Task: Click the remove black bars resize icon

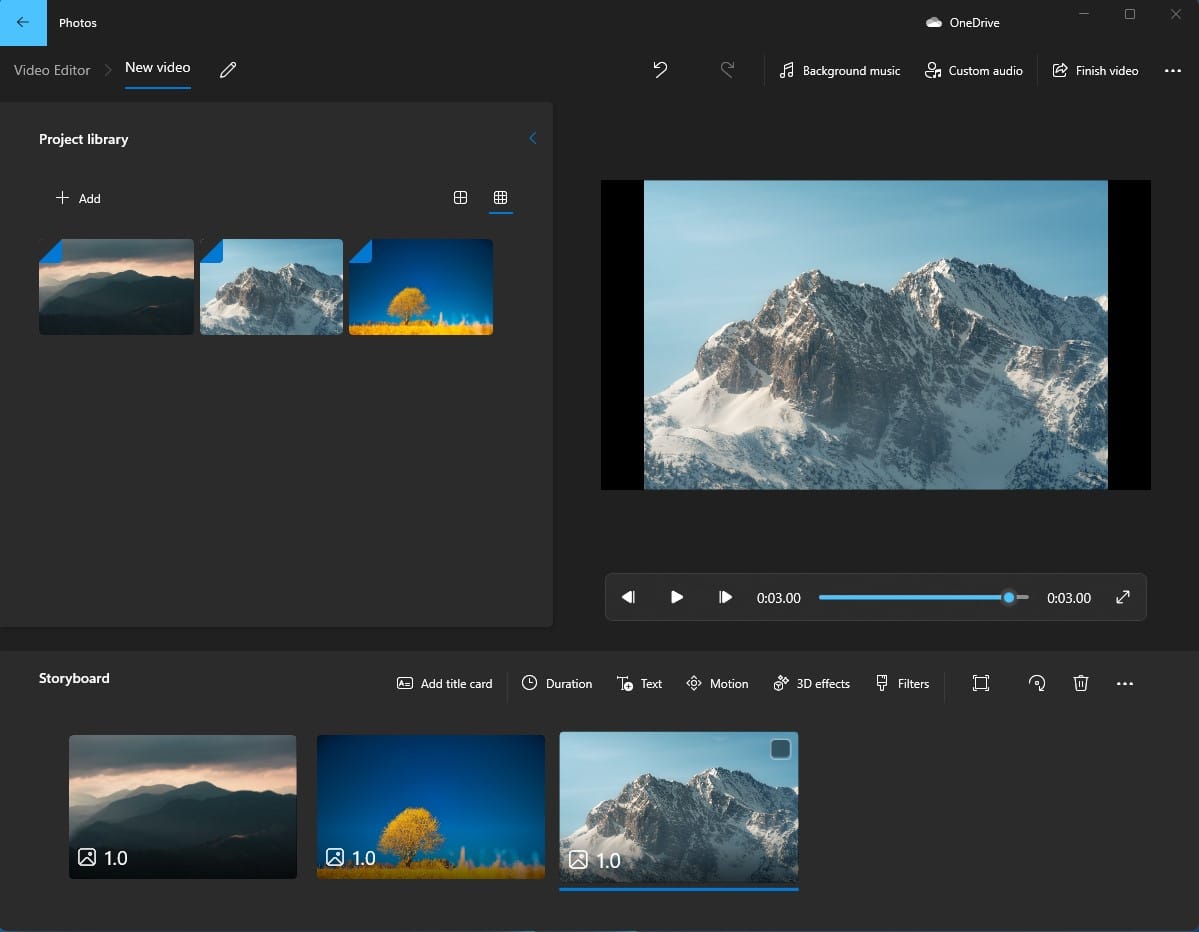Action: tap(981, 683)
